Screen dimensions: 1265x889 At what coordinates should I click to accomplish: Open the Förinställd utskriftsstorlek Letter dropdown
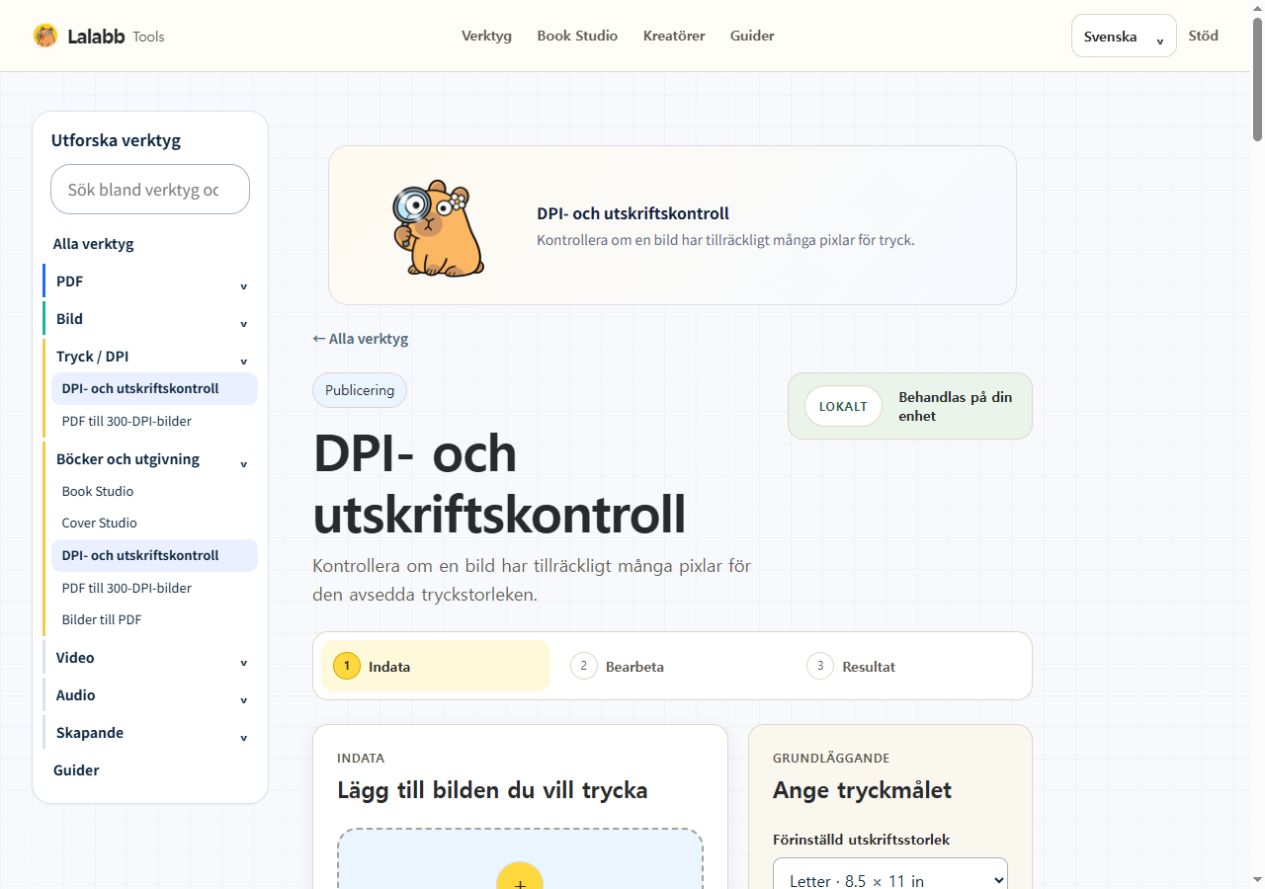pos(890,874)
